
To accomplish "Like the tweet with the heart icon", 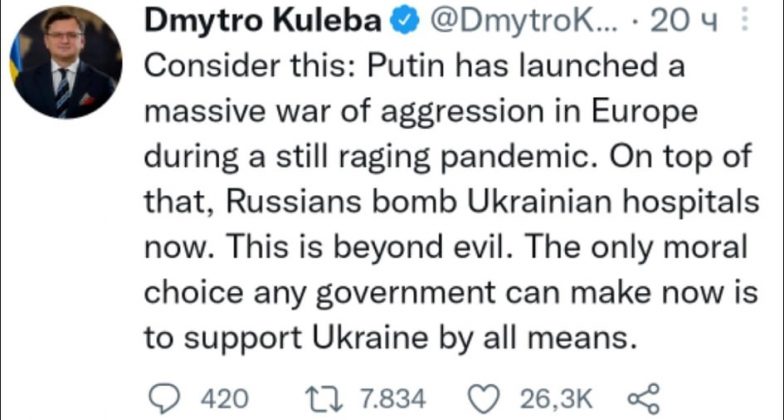I will [484, 397].
